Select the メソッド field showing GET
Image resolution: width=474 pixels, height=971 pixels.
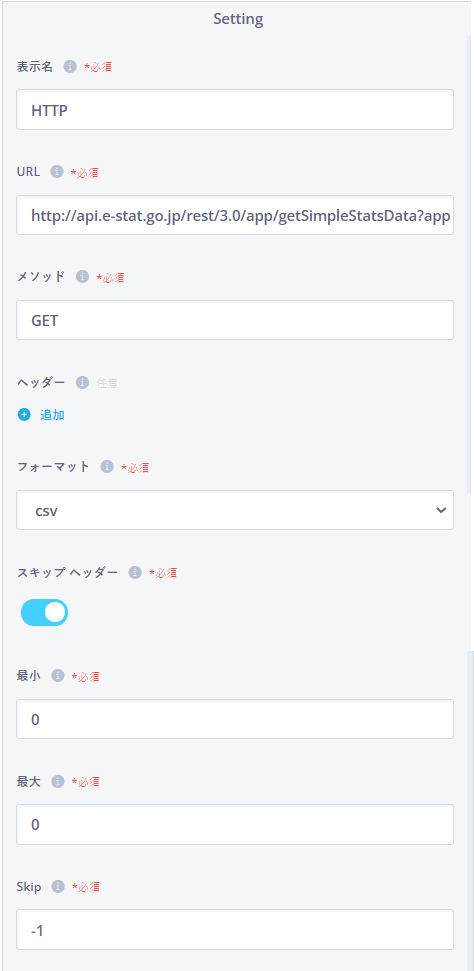[235, 320]
